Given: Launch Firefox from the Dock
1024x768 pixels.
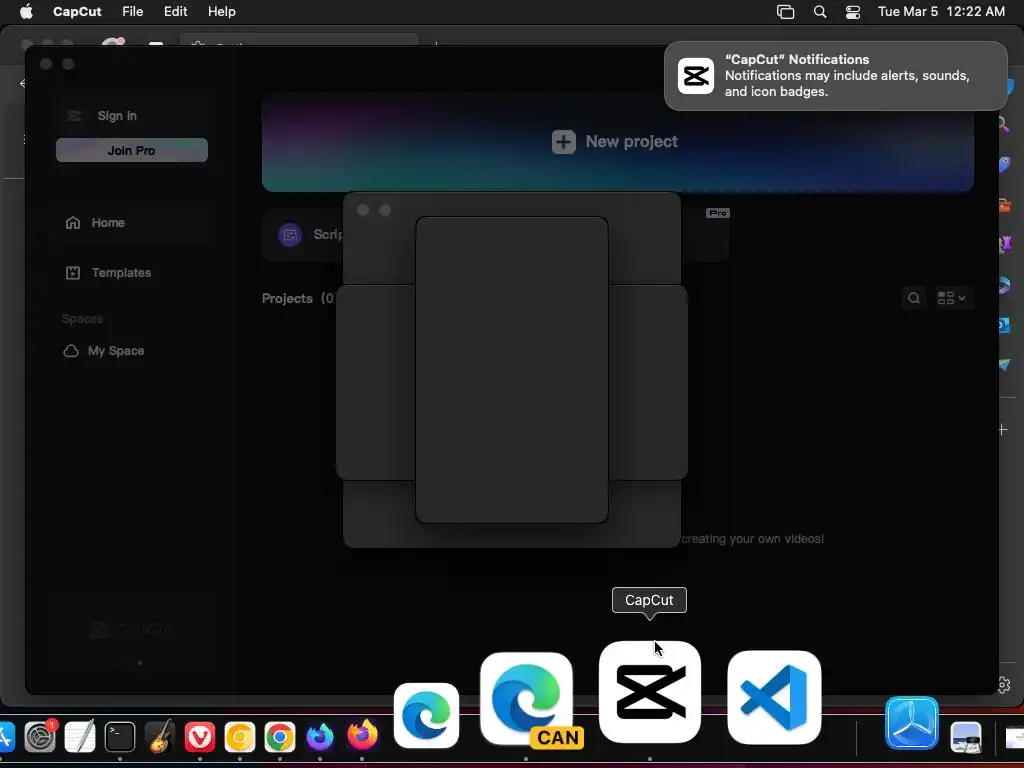Looking at the screenshot, I should 362,736.
